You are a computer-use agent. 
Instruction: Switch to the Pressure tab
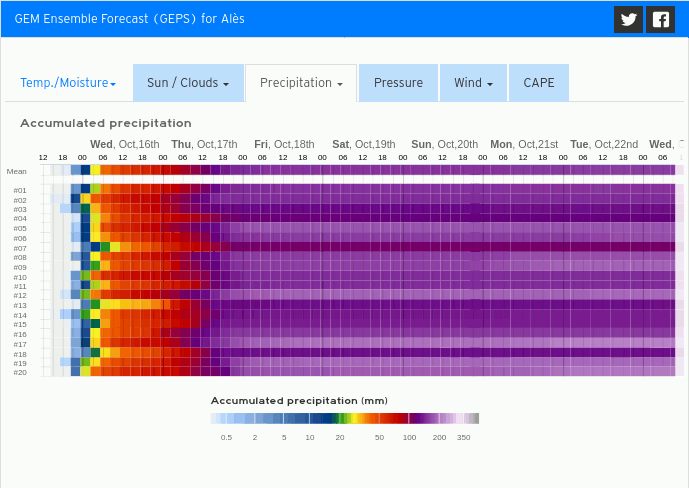pyautogui.click(x=398, y=83)
